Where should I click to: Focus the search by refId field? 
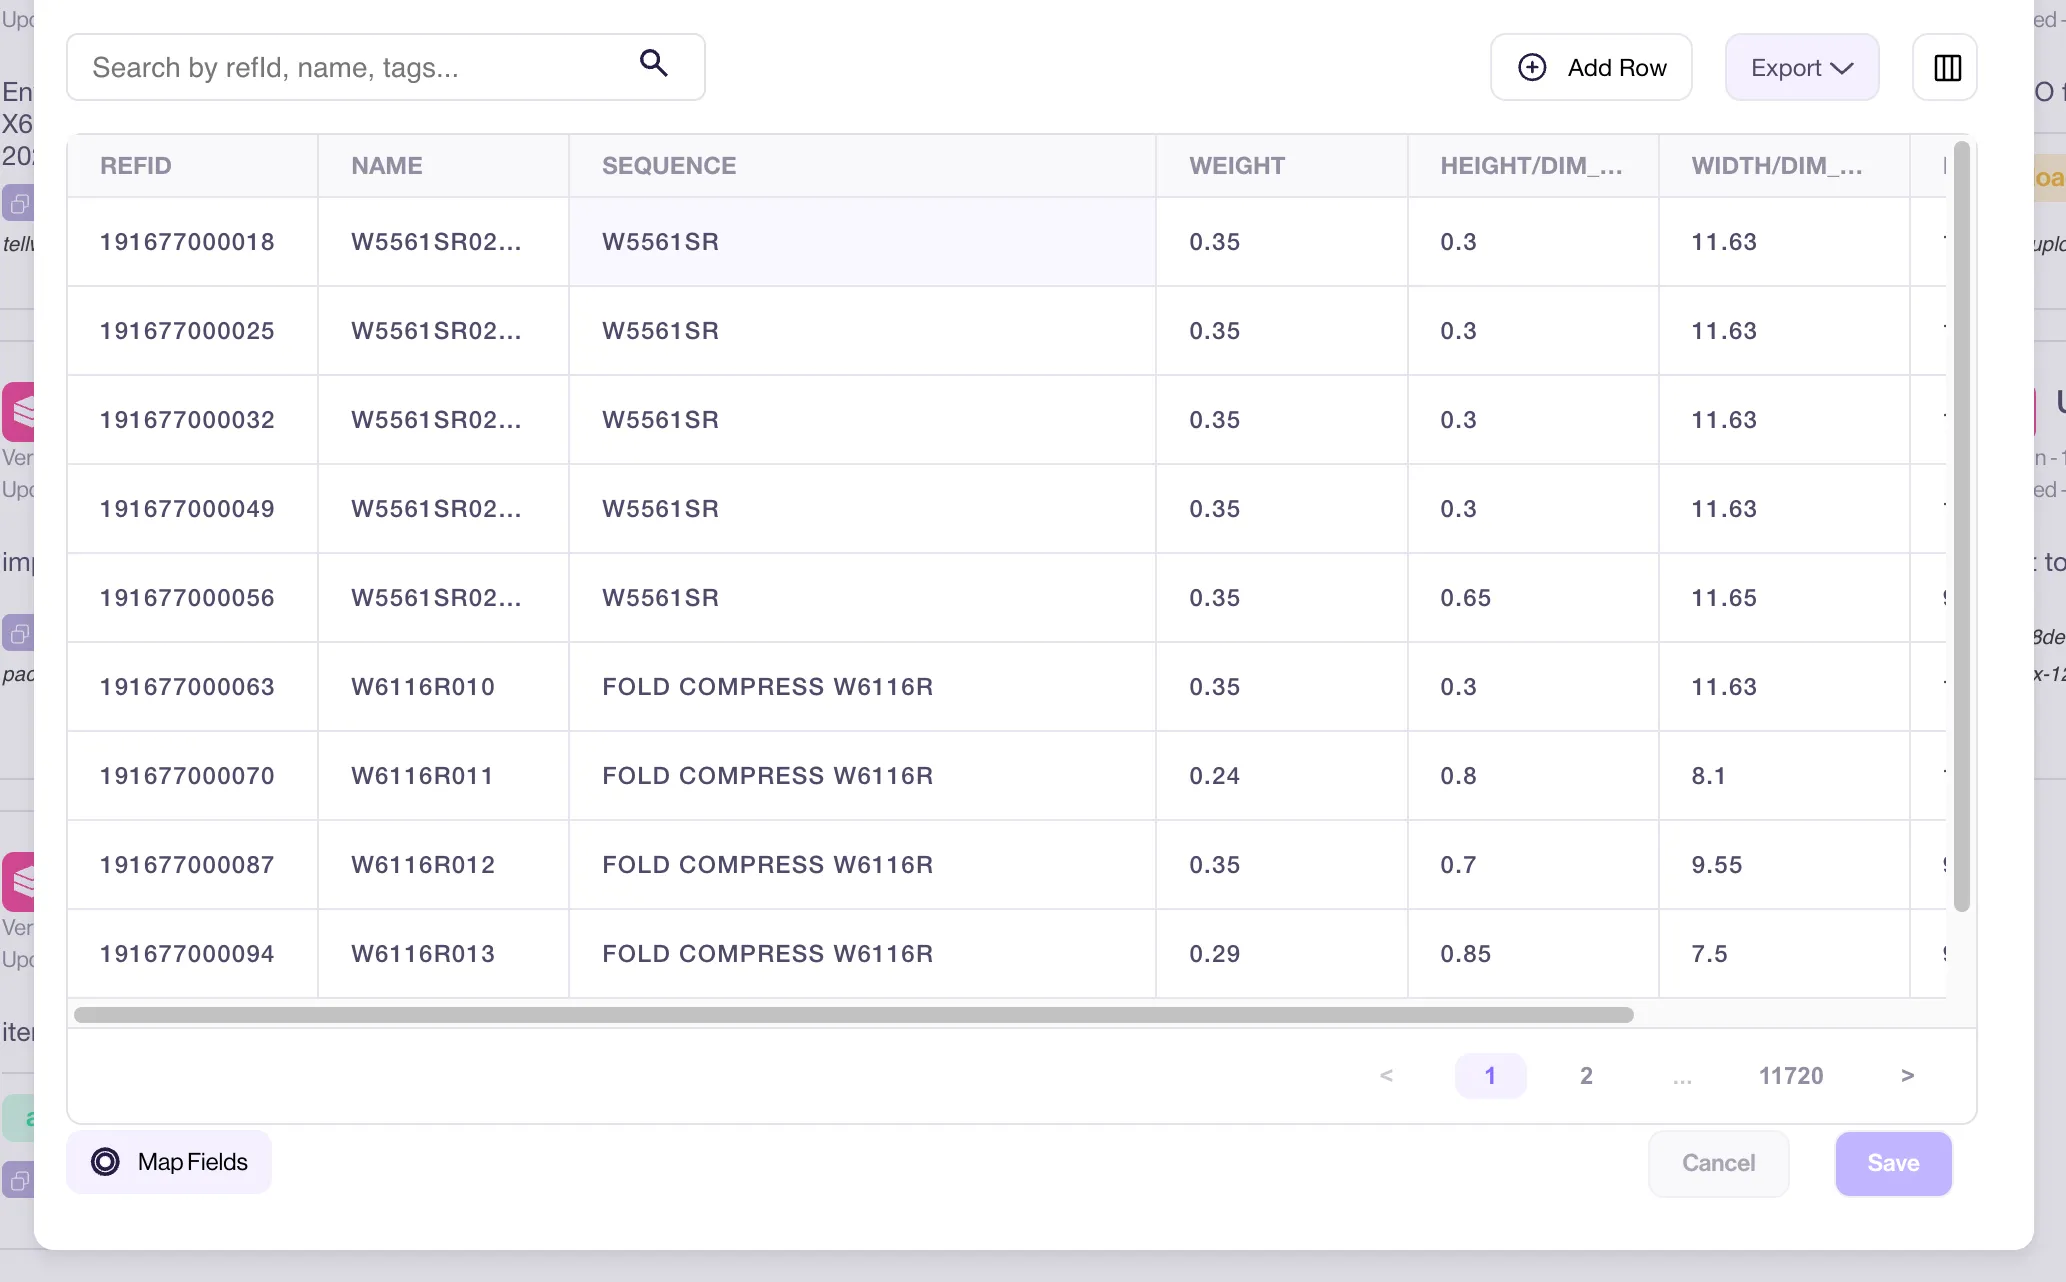[386, 67]
